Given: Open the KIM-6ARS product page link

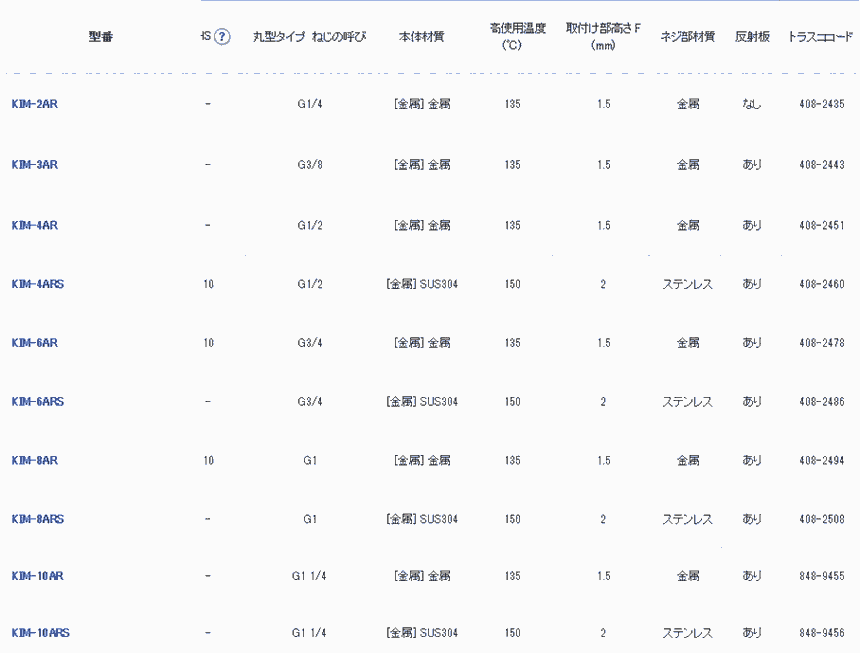Looking at the screenshot, I should point(38,402).
